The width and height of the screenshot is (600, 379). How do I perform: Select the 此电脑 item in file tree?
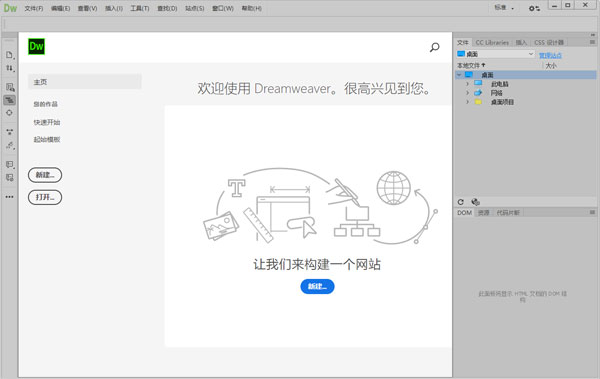coord(499,84)
